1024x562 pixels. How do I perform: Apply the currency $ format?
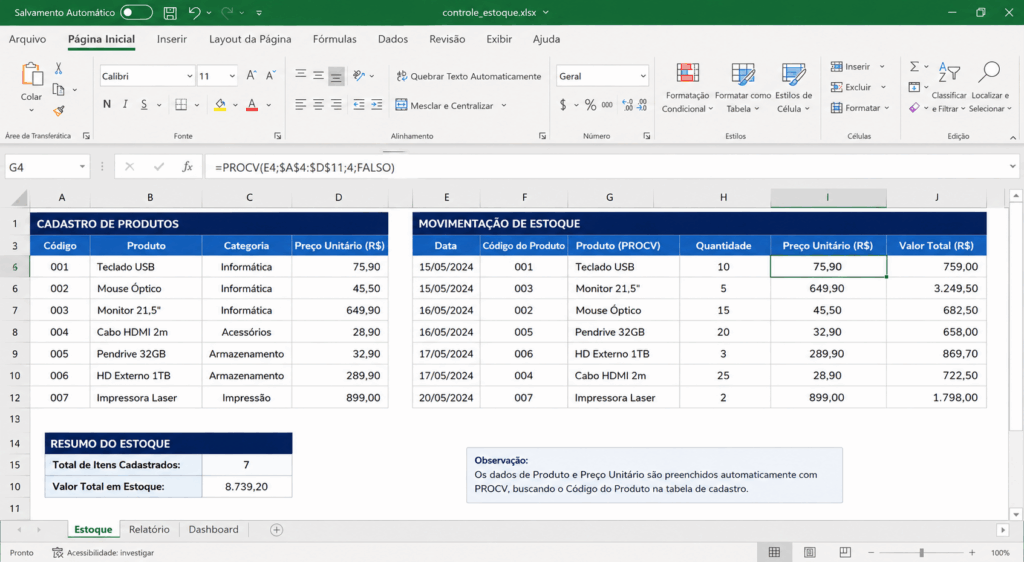(x=563, y=104)
